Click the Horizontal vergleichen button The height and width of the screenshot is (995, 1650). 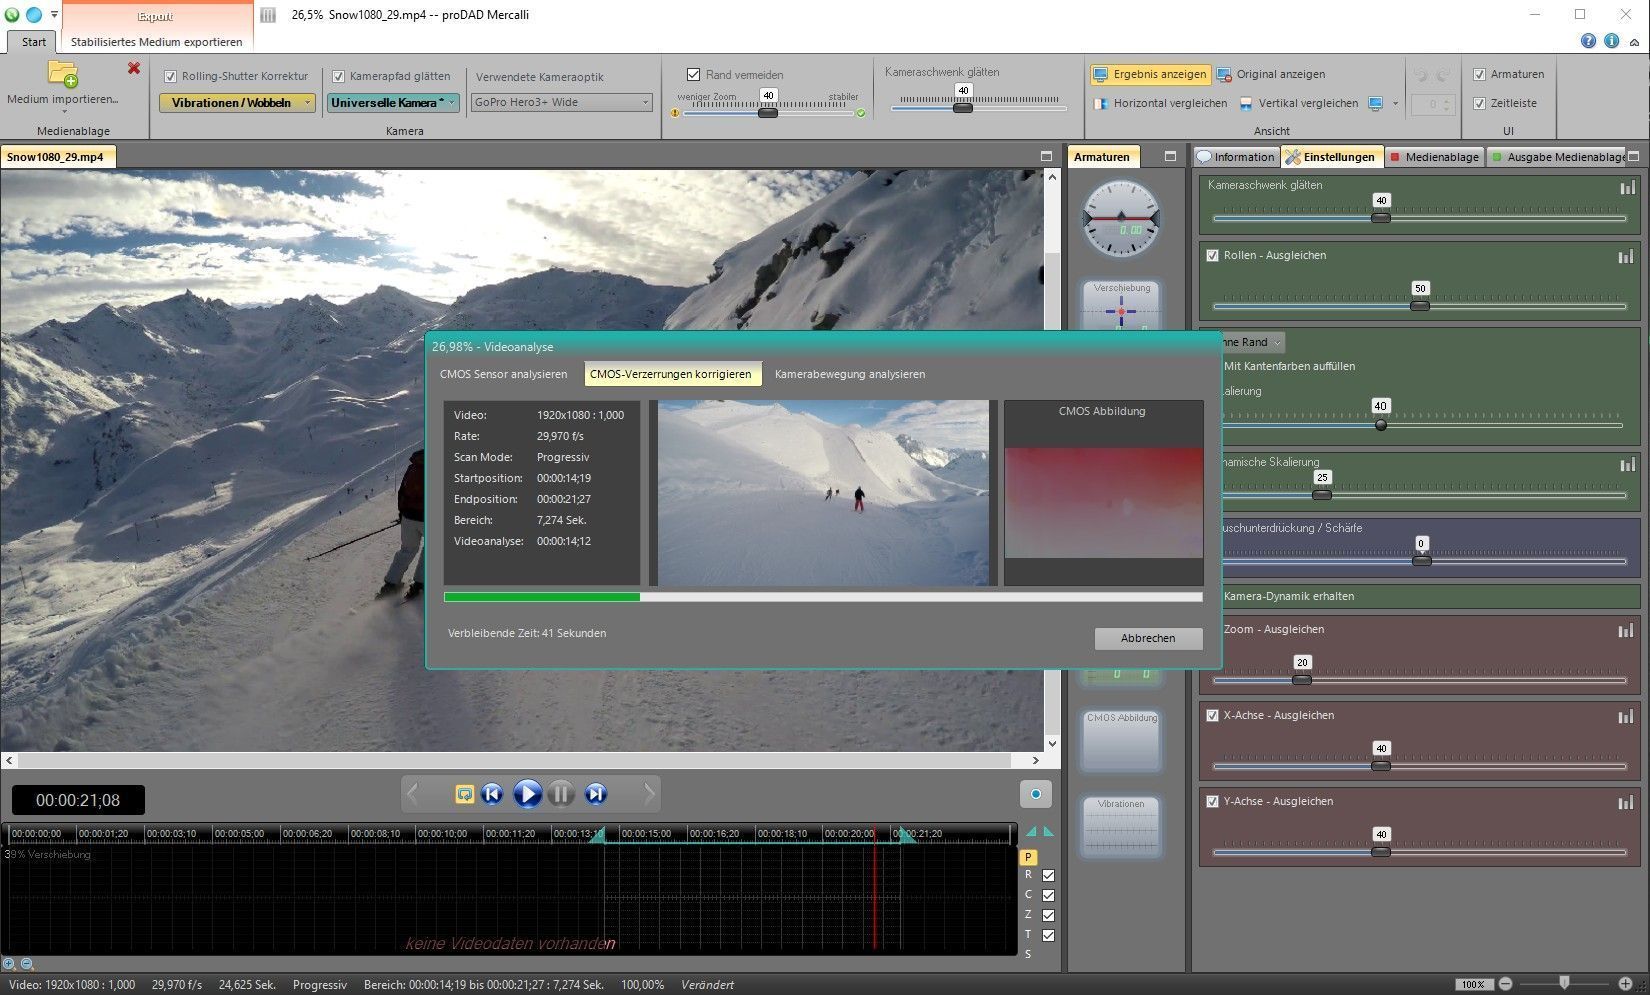[x=1160, y=103]
